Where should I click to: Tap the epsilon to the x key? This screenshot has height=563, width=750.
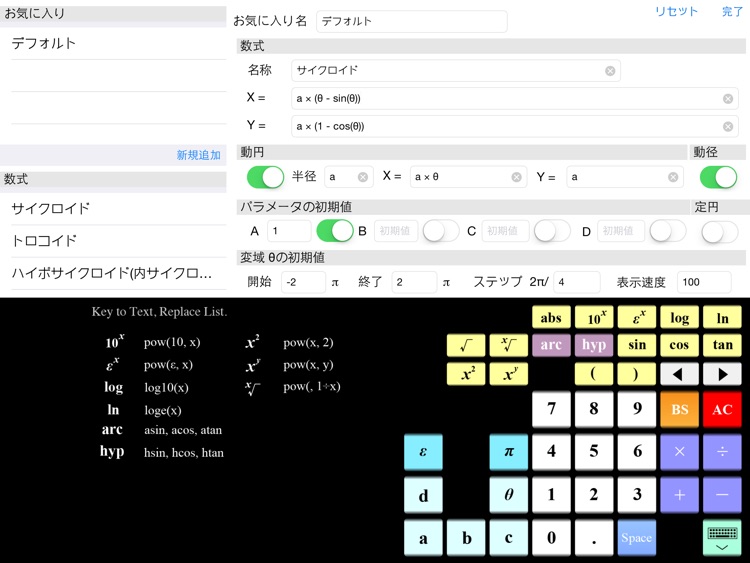(x=637, y=318)
